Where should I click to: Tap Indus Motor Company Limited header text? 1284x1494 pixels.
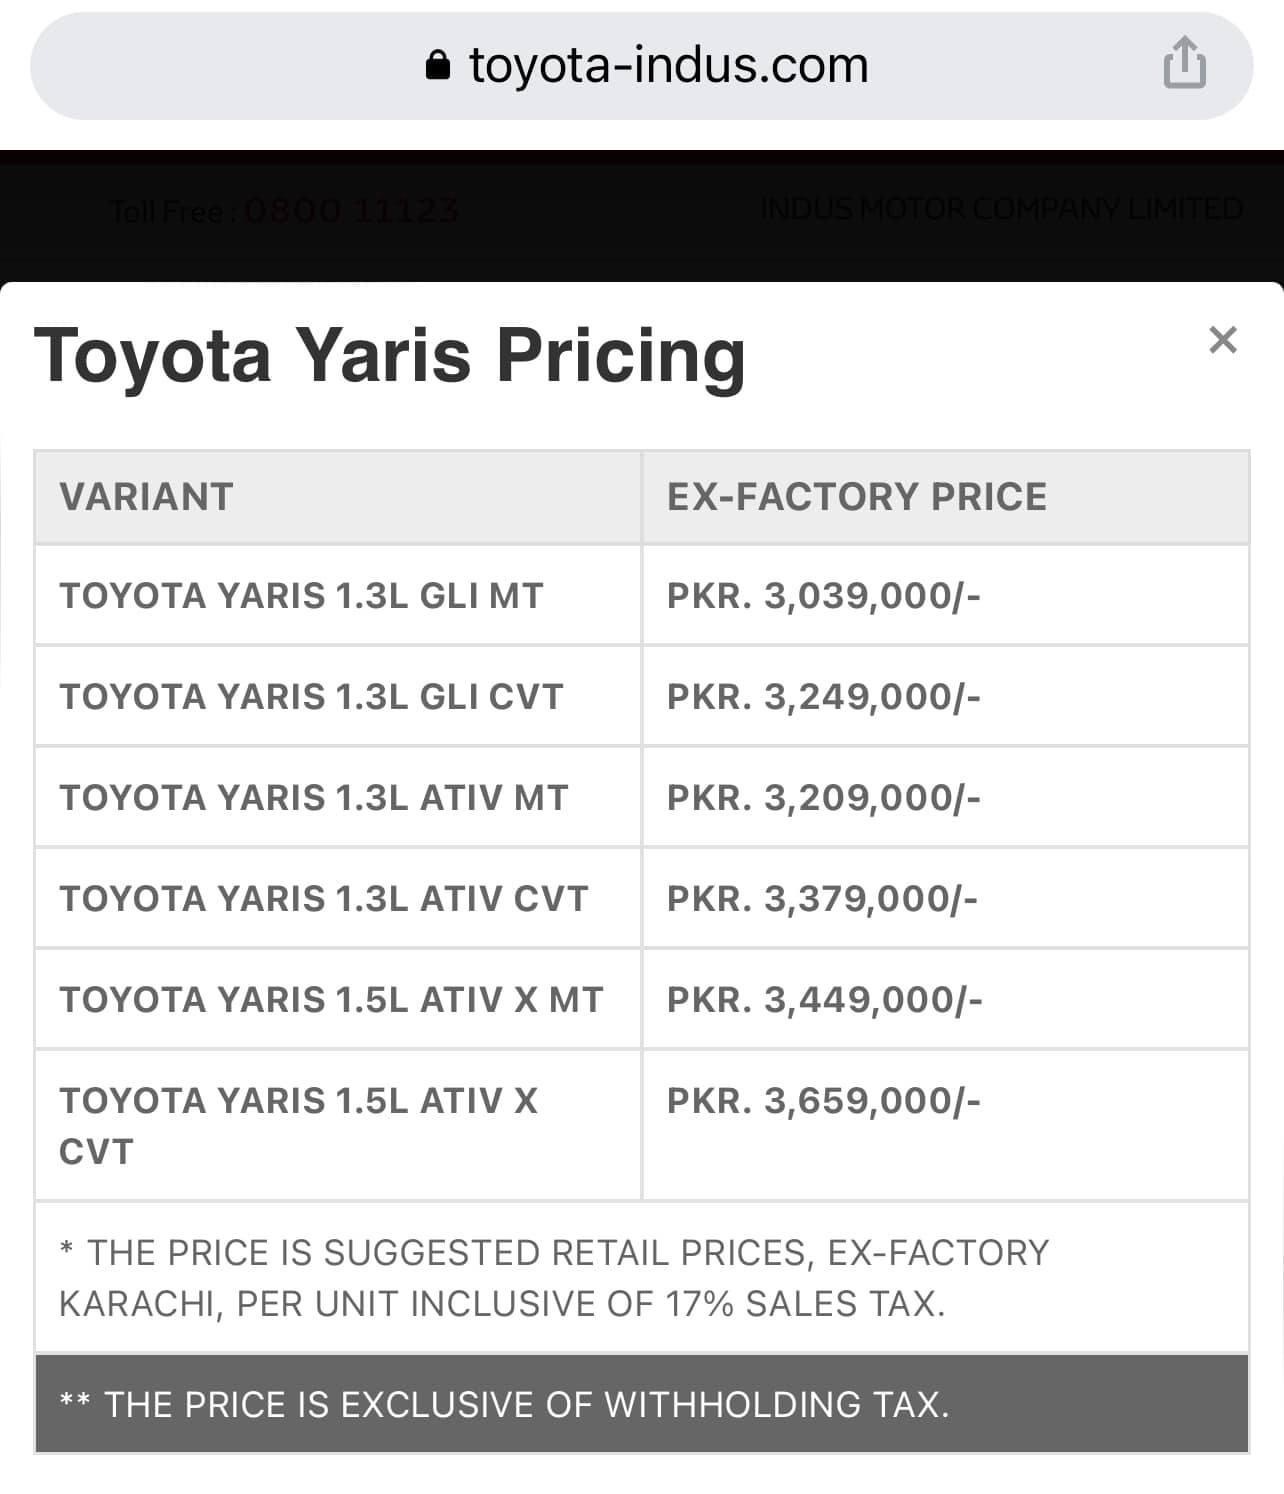click(1002, 209)
